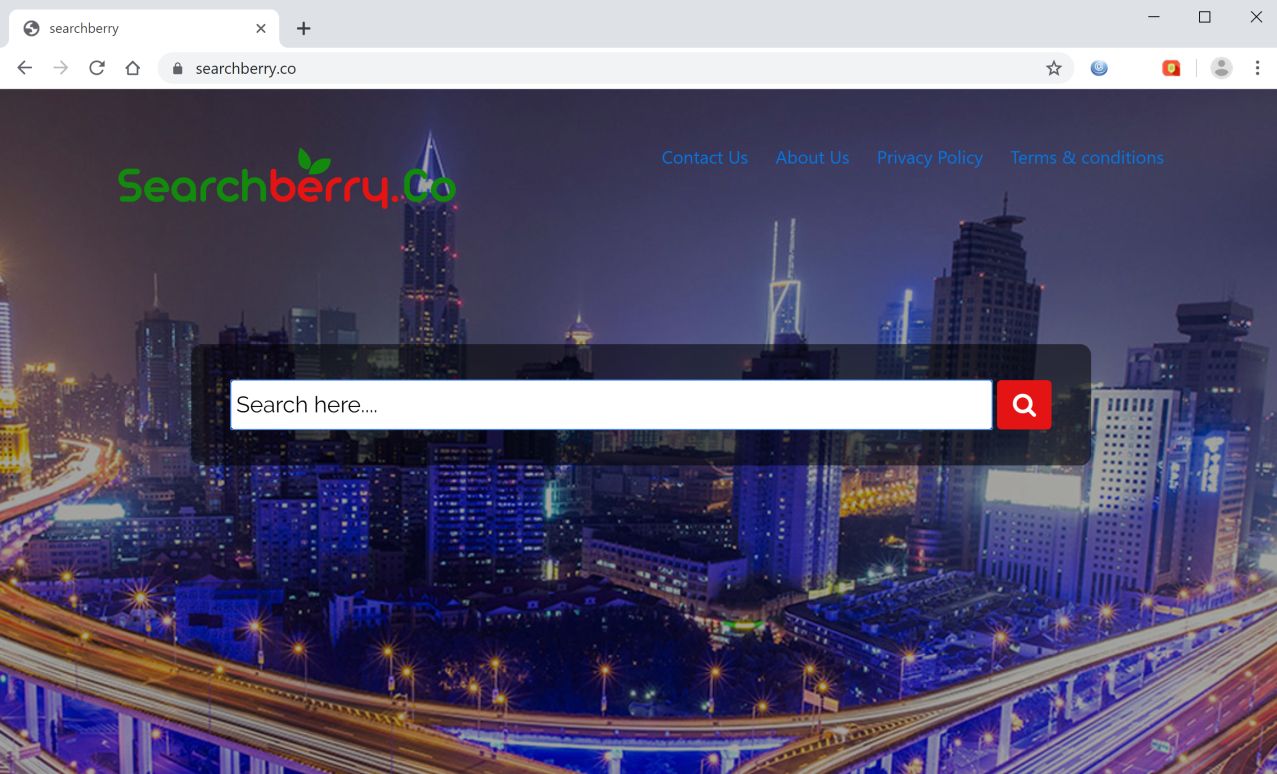Screen dimensions: 1277x774
Task: Open the Contact Us link
Action: pyautogui.click(x=705, y=158)
